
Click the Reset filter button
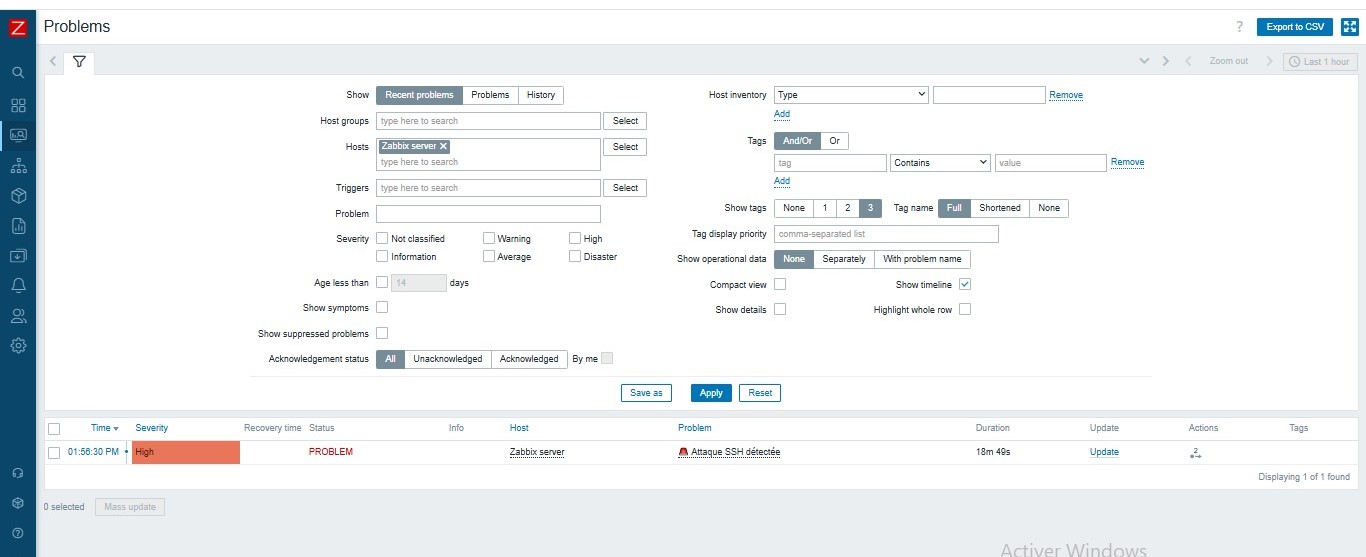click(760, 393)
